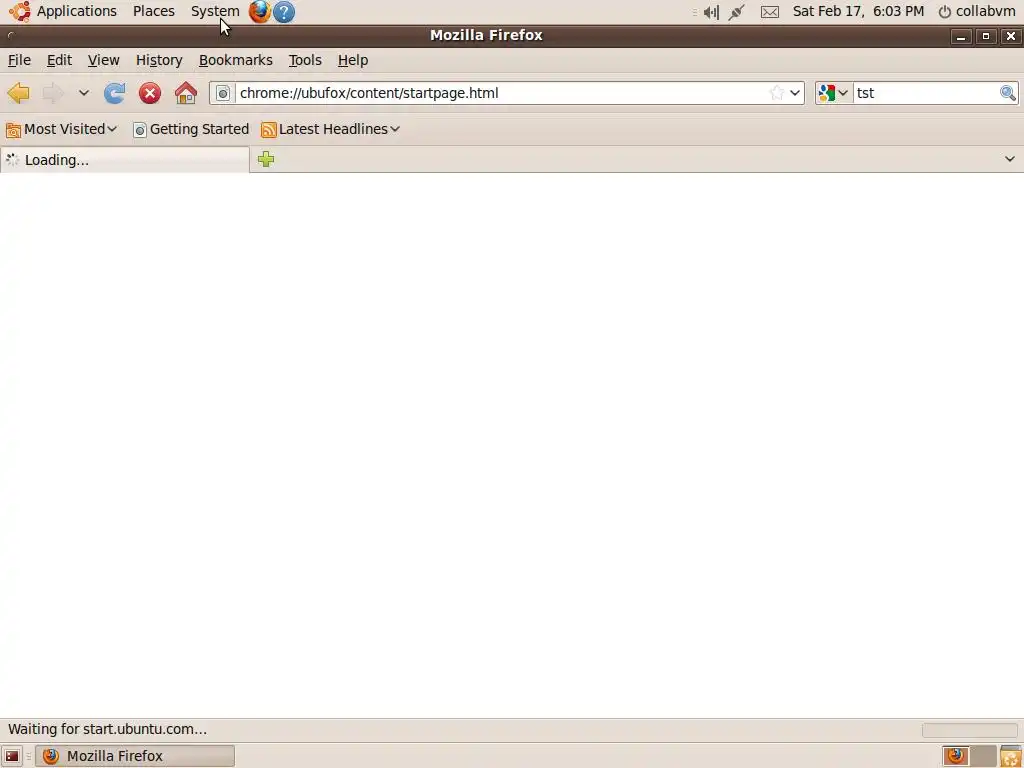Open the Help menu
This screenshot has height=768, width=1024.
point(353,60)
